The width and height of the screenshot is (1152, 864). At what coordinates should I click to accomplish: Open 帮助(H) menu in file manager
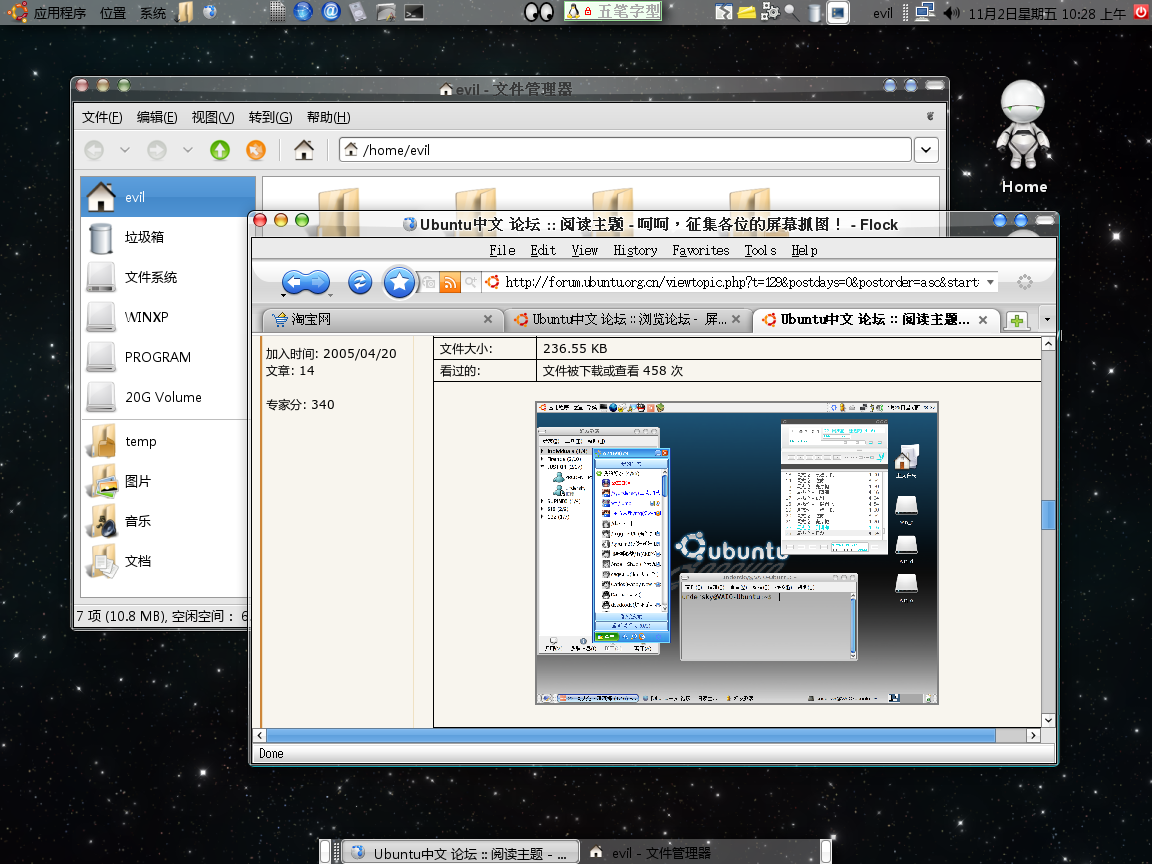click(328, 118)
